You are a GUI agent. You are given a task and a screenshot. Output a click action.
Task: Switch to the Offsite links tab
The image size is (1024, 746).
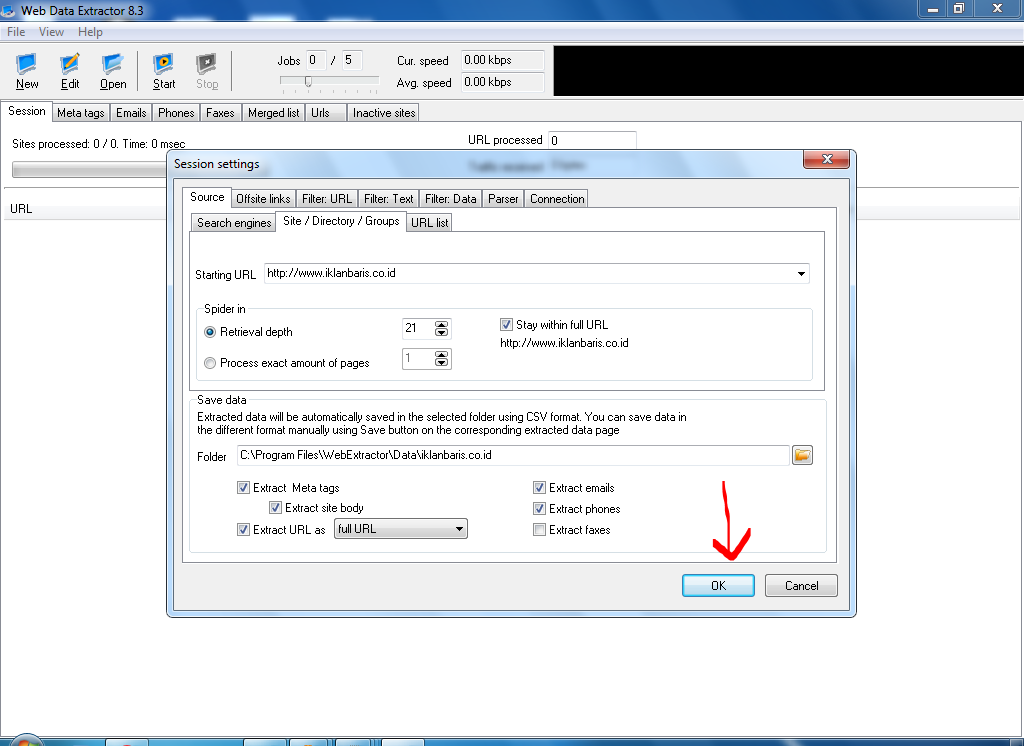pyautogui.click(x=263, y=199)
